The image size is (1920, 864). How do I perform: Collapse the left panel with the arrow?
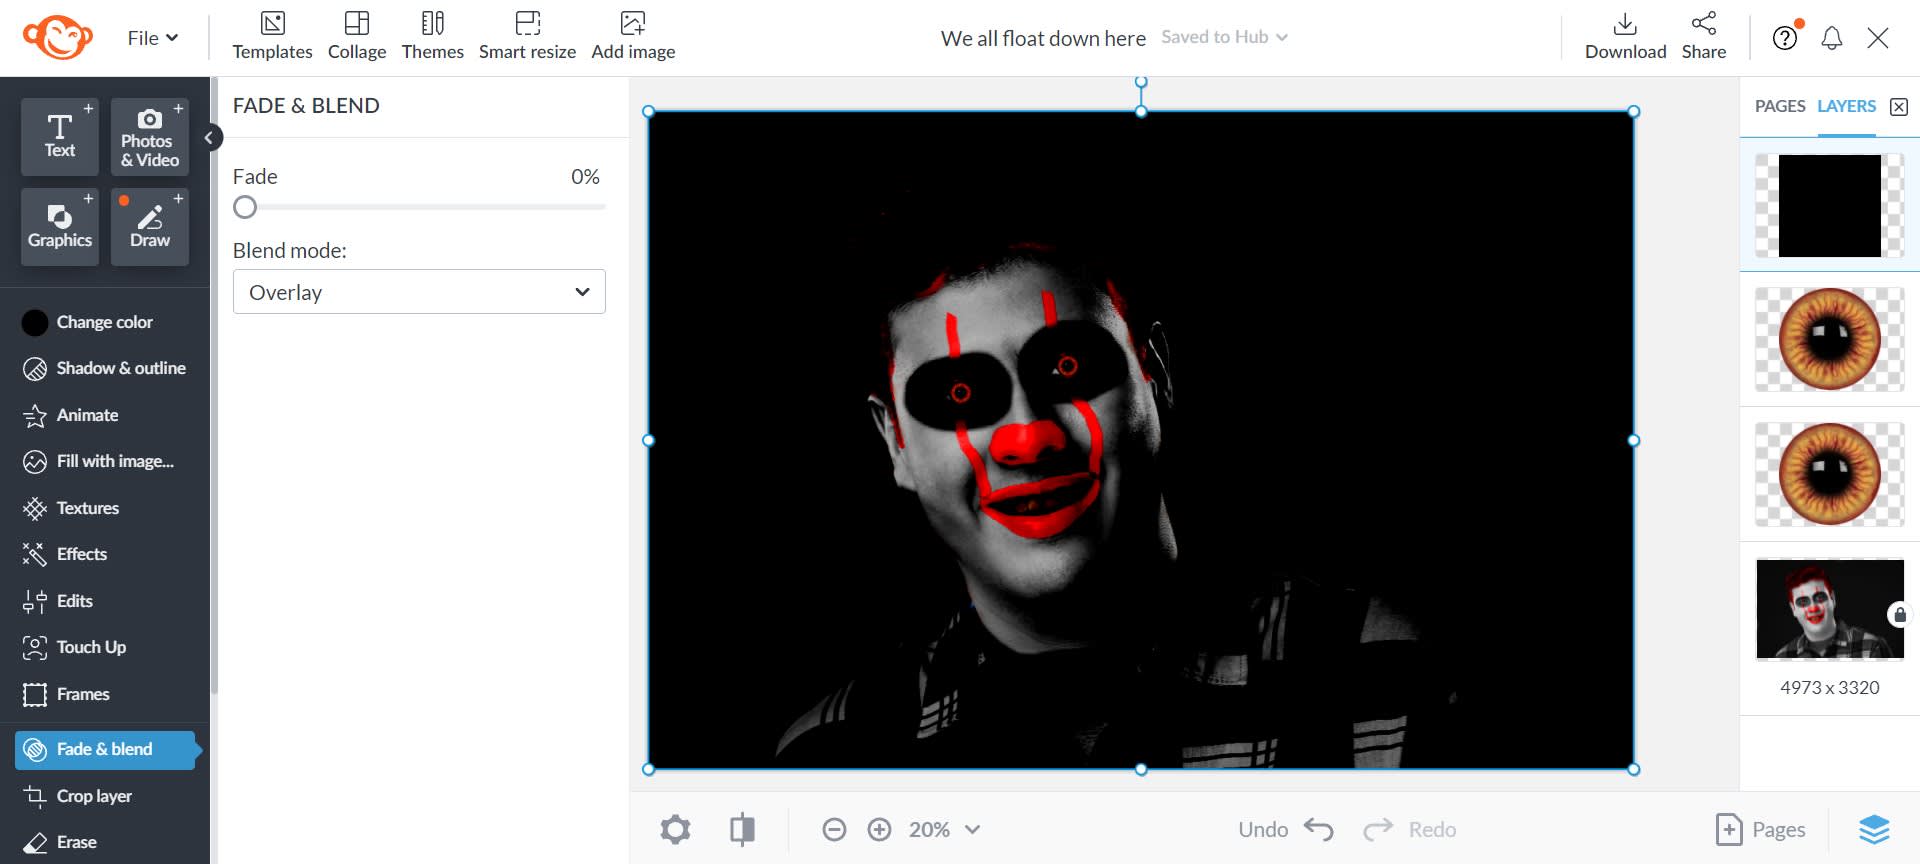point(209,138)
